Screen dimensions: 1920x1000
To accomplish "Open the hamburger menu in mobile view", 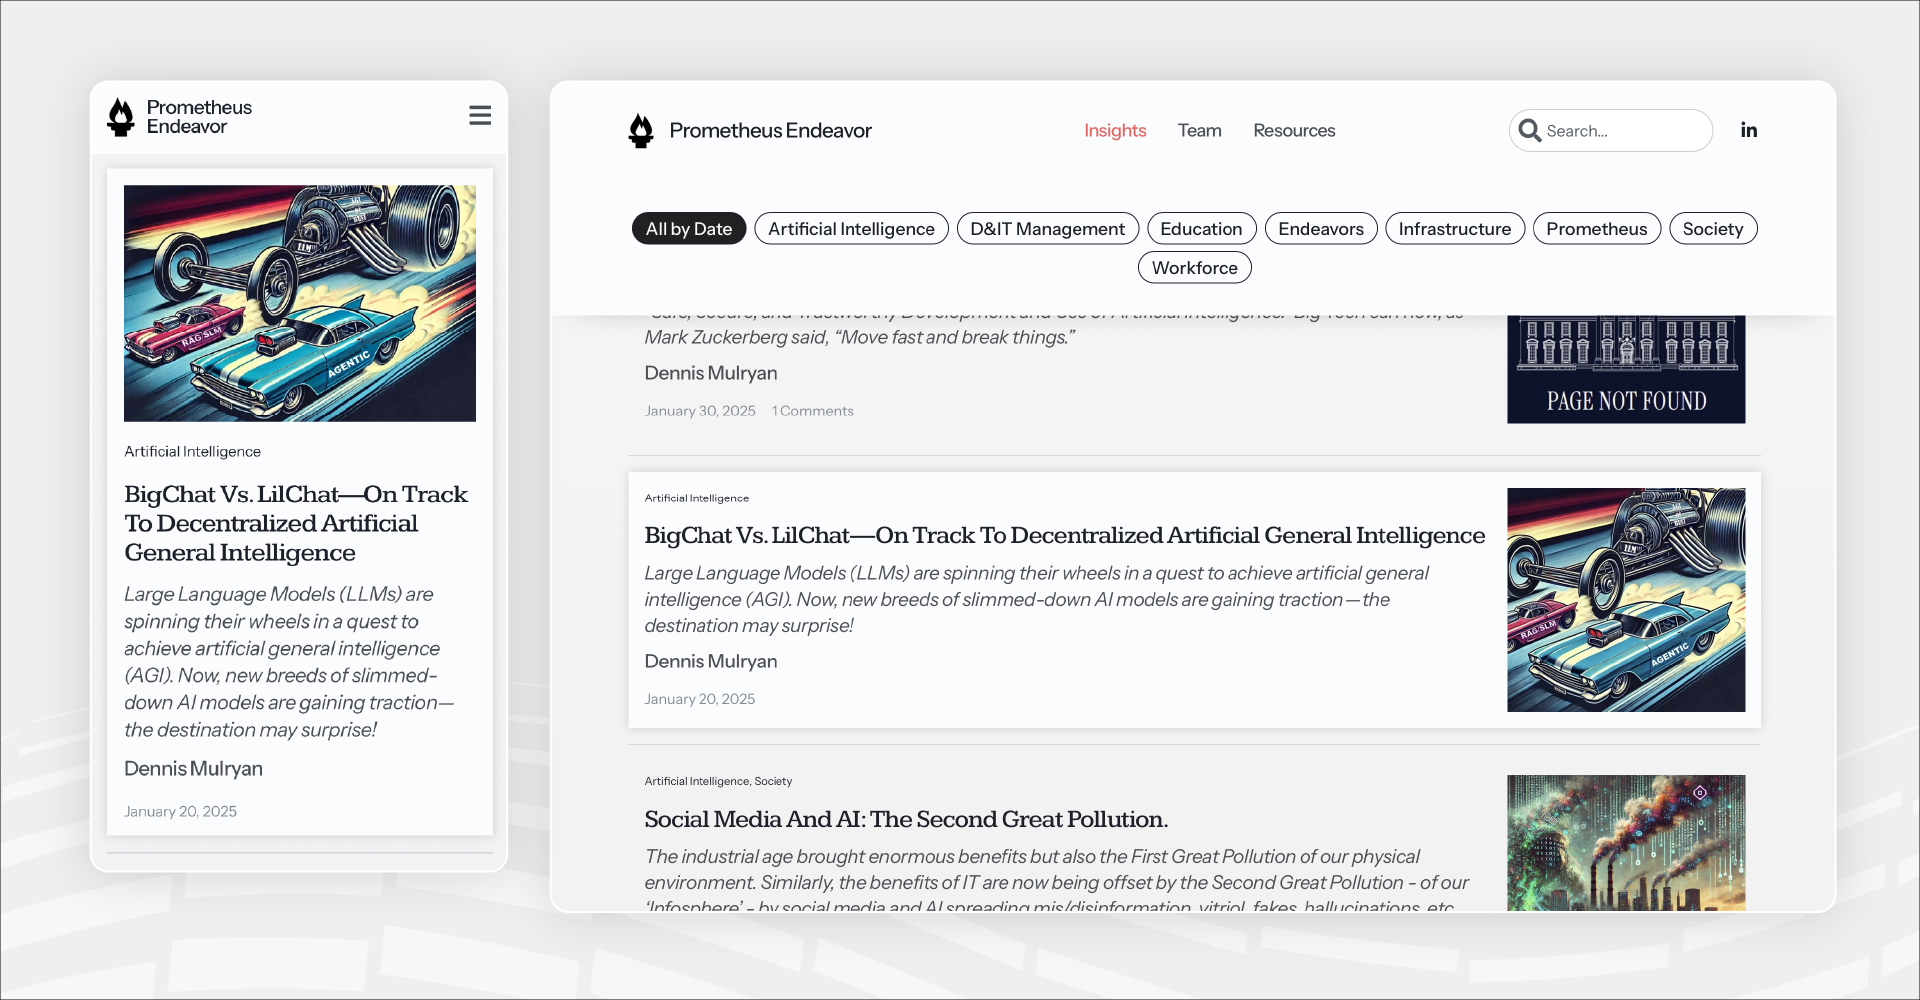I will click(480, 115).
